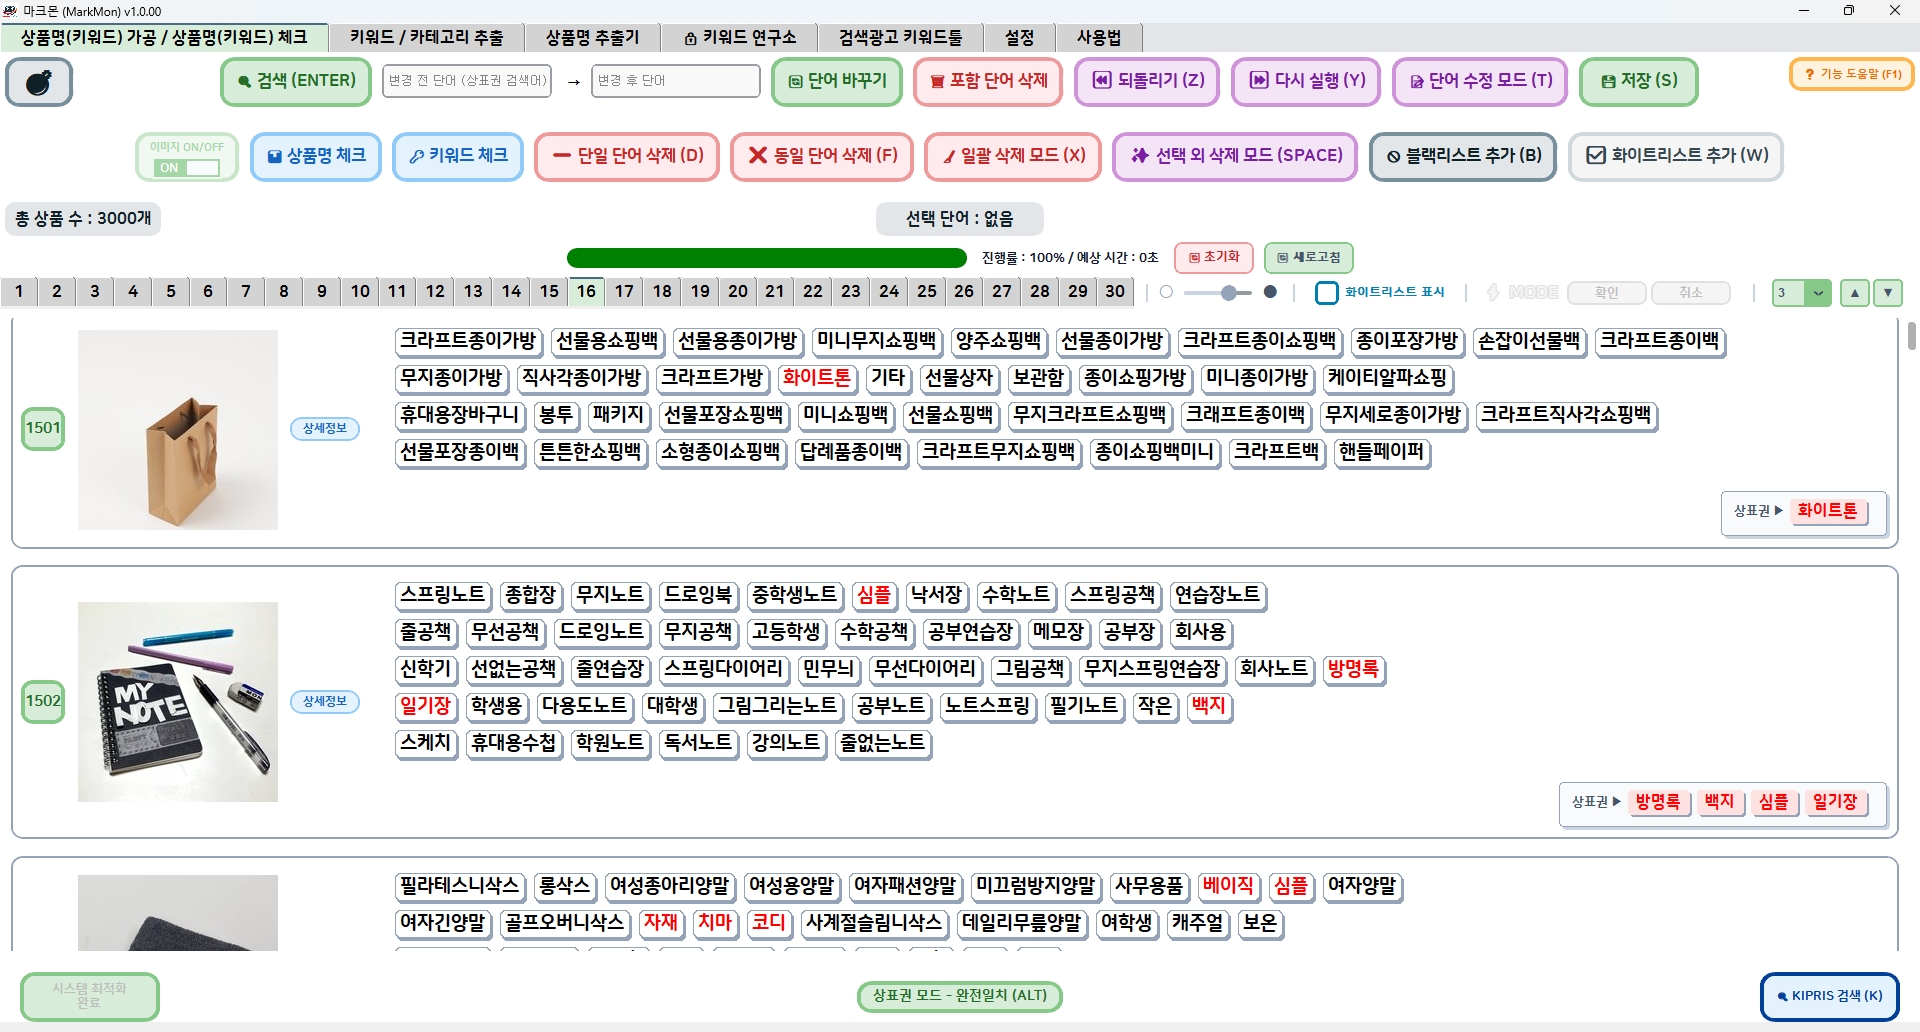1920x1032 pixels.
Task: Click the 다시 실행 (Y) redo button
Action: pyautogui.click(x=1306, y=81)
